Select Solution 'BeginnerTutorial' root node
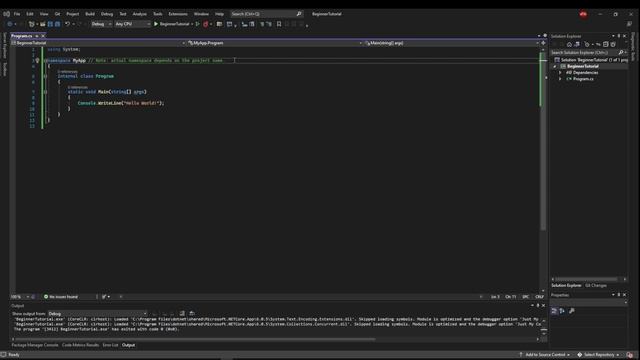The image size is (640, 360). tap(591, 60)
